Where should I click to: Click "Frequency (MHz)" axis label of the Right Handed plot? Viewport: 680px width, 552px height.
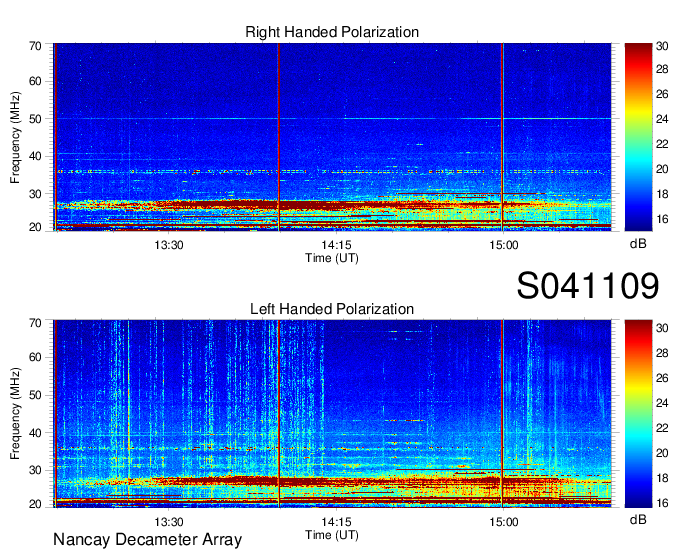click(x=15, y=137)
